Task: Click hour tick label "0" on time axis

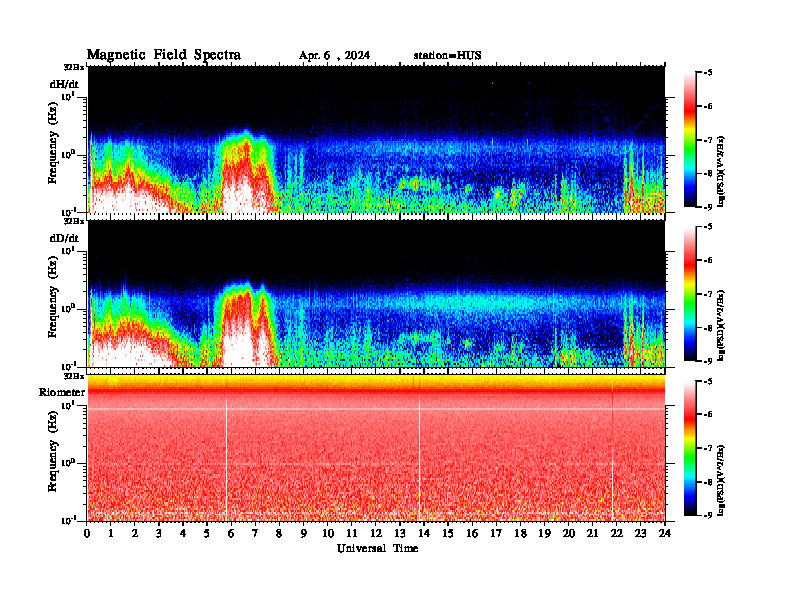Action: (x=87, y=533)
